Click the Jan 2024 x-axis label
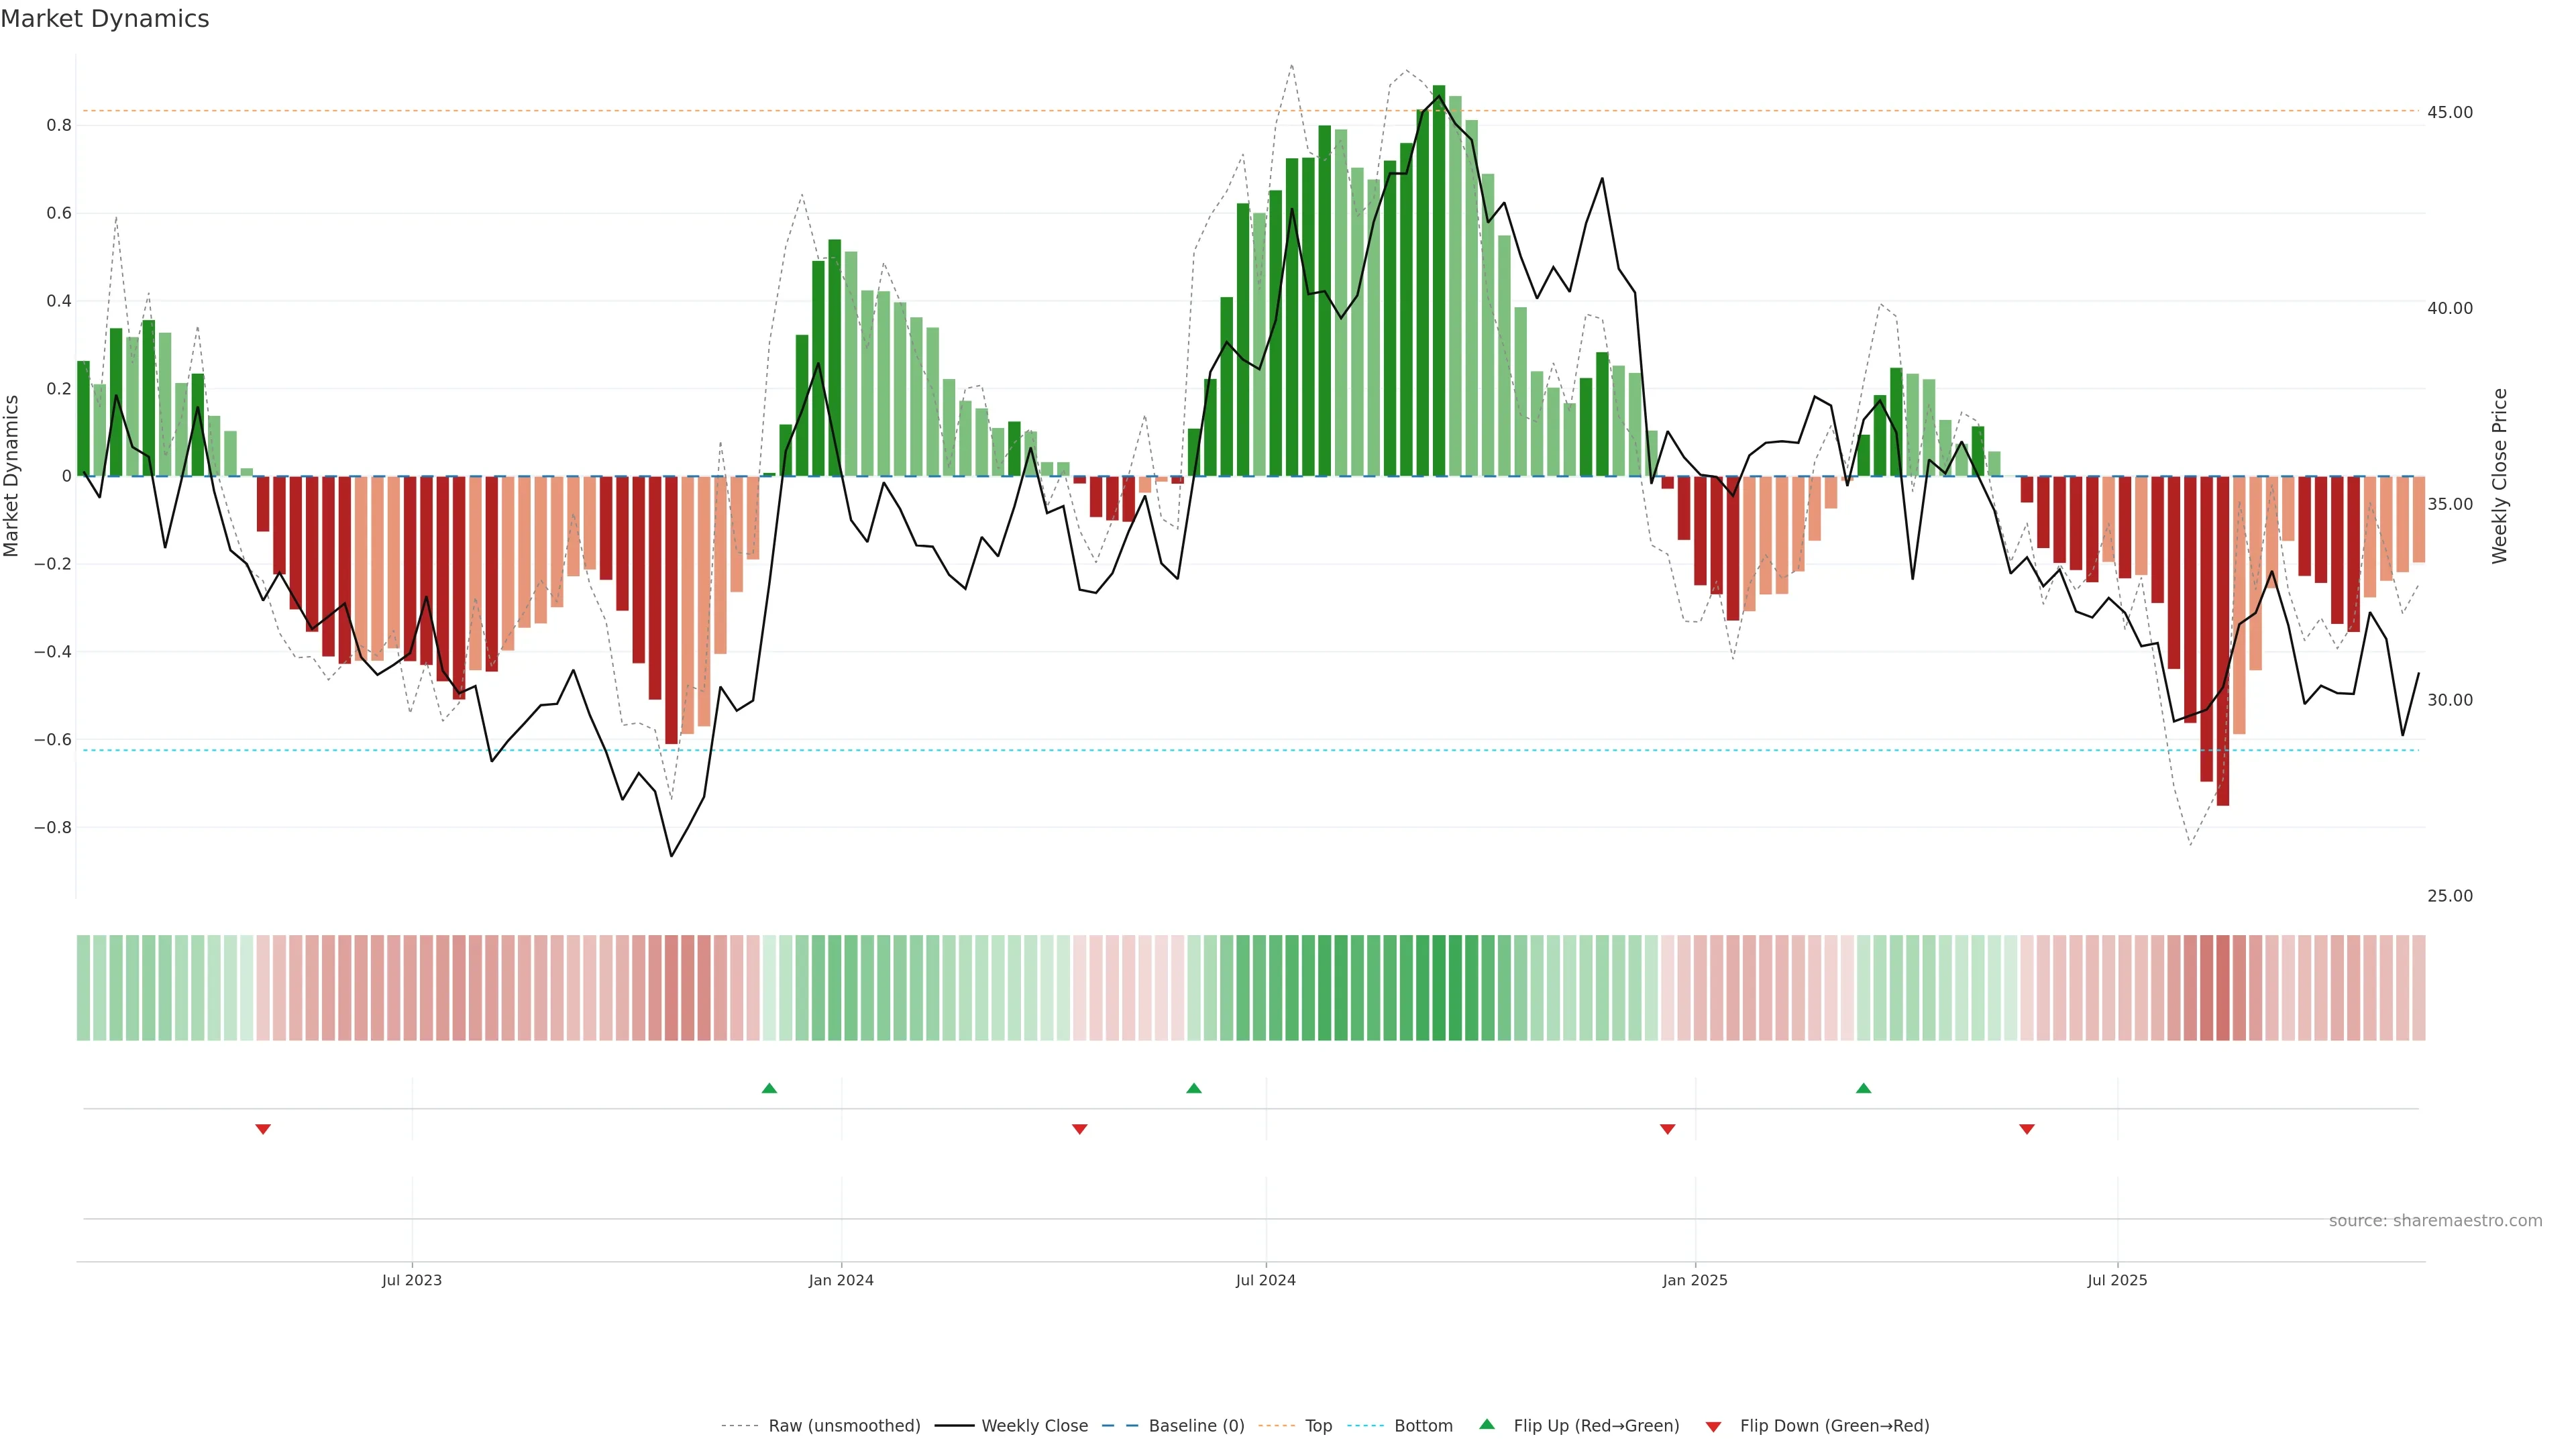 point(841,1280)
